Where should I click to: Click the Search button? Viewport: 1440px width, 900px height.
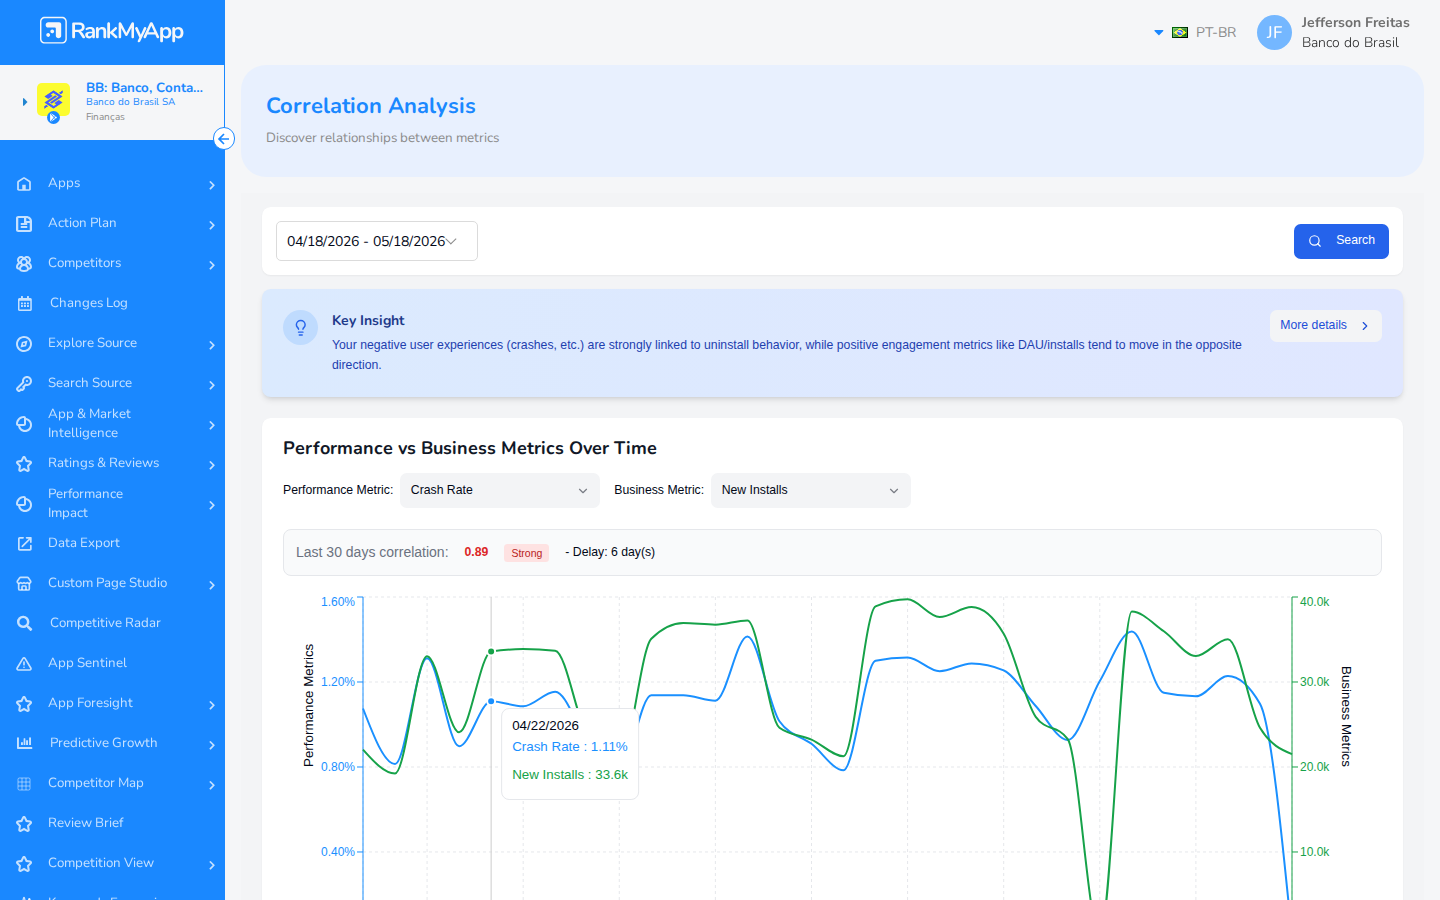click(x=1341, y=241)
